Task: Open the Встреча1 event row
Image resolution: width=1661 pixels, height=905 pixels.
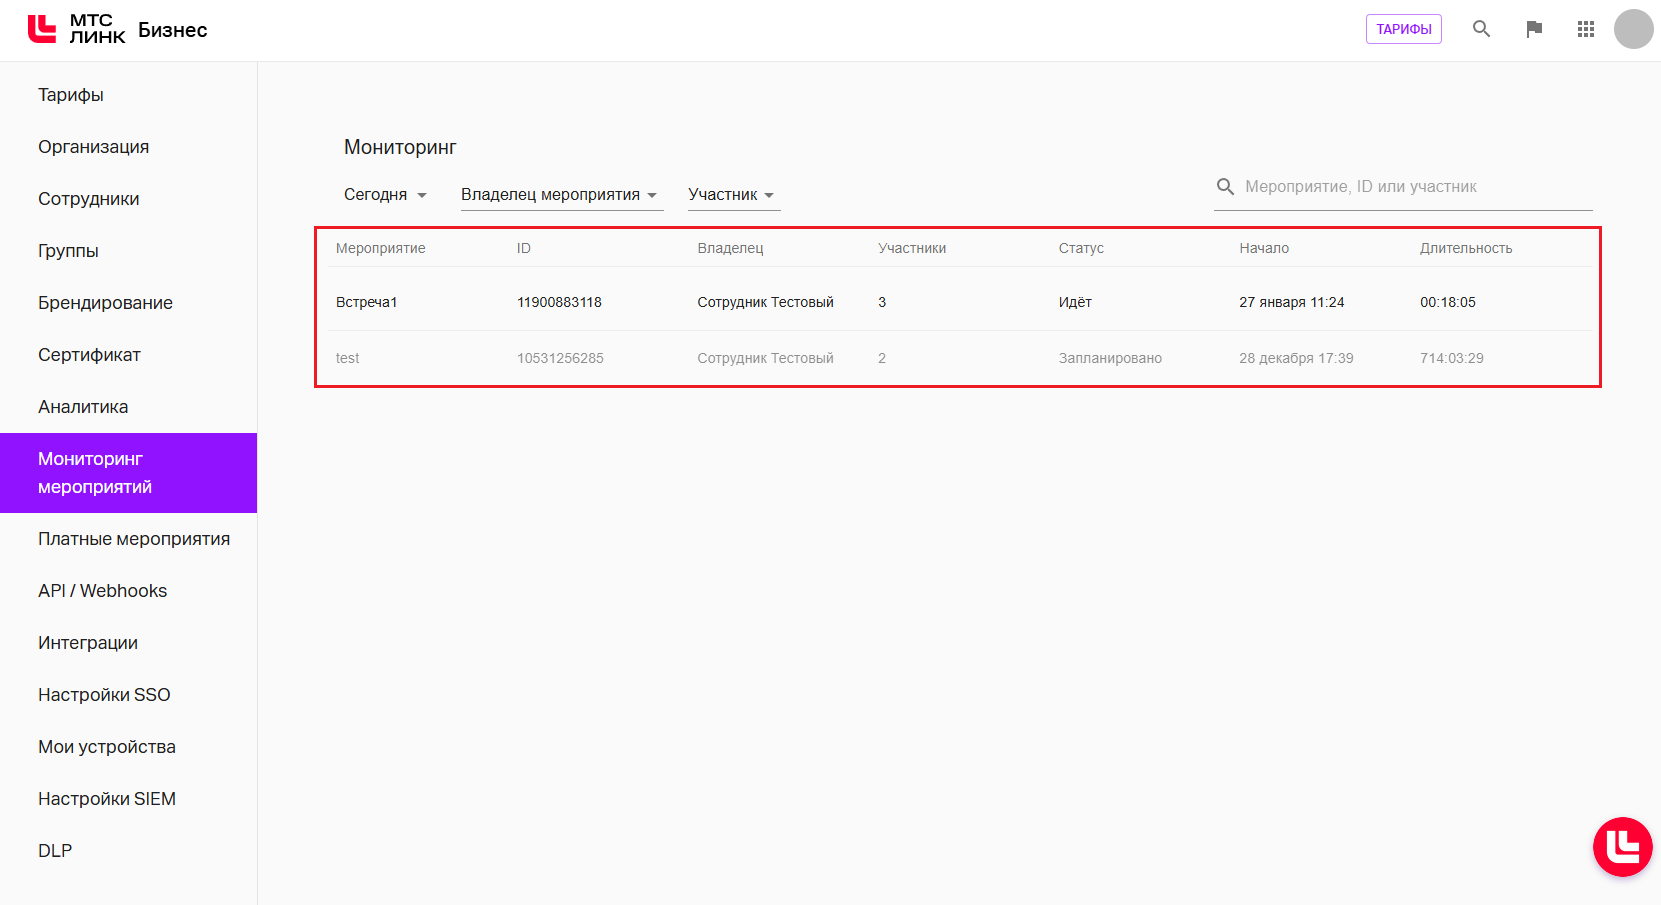Action: [367, 302]
